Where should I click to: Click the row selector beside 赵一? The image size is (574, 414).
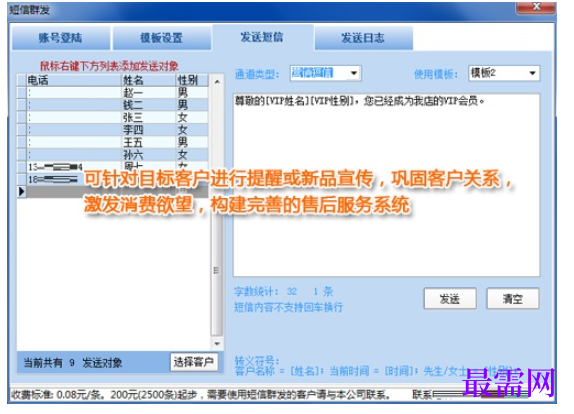[22, 93]
